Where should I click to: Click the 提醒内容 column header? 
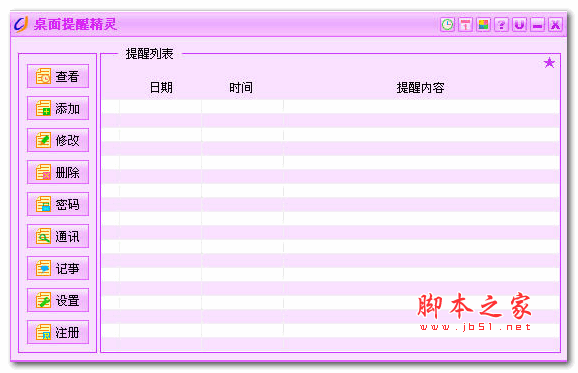coord(421,88)
